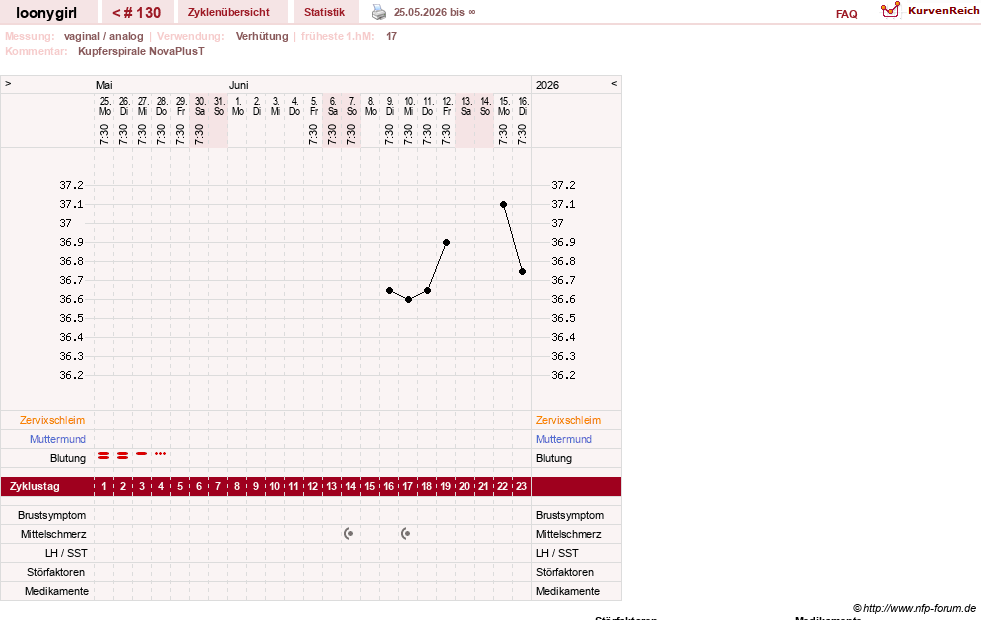The width and height of the screenshot is (981, 620).
Task: Click the left Medikamente row label
Action: [x=57, y=591]
